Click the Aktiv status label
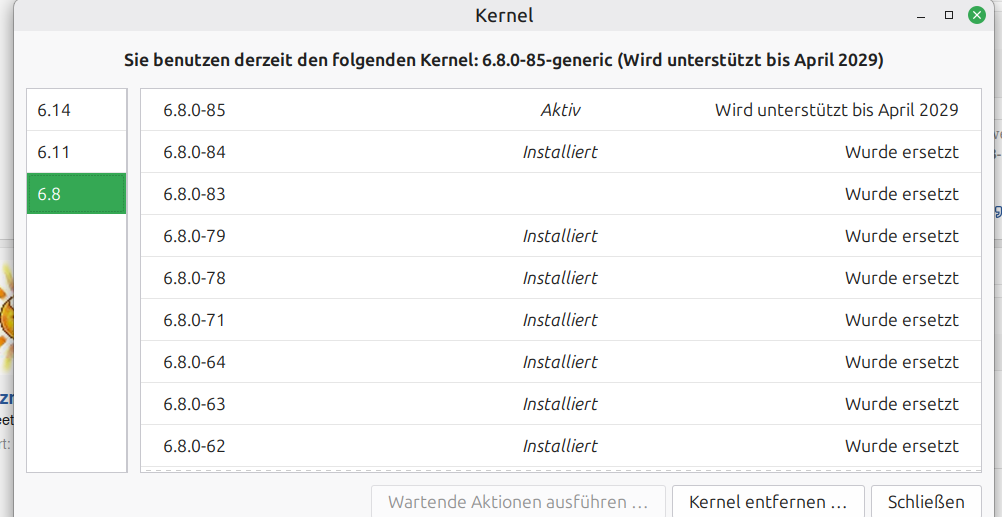1002x517 pixels. [560, 110]
